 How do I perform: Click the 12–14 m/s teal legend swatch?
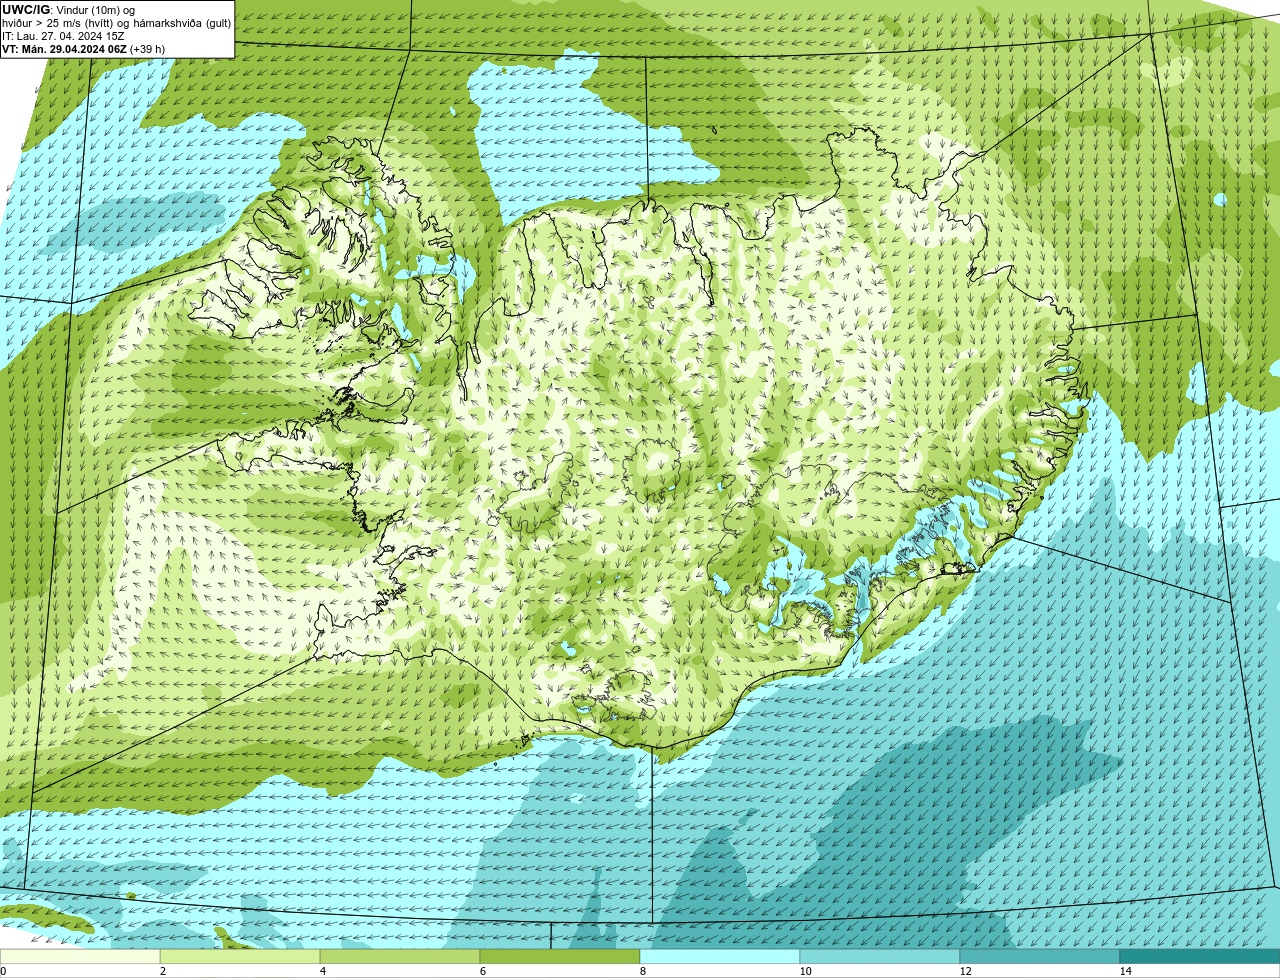tap(1040, 956)
